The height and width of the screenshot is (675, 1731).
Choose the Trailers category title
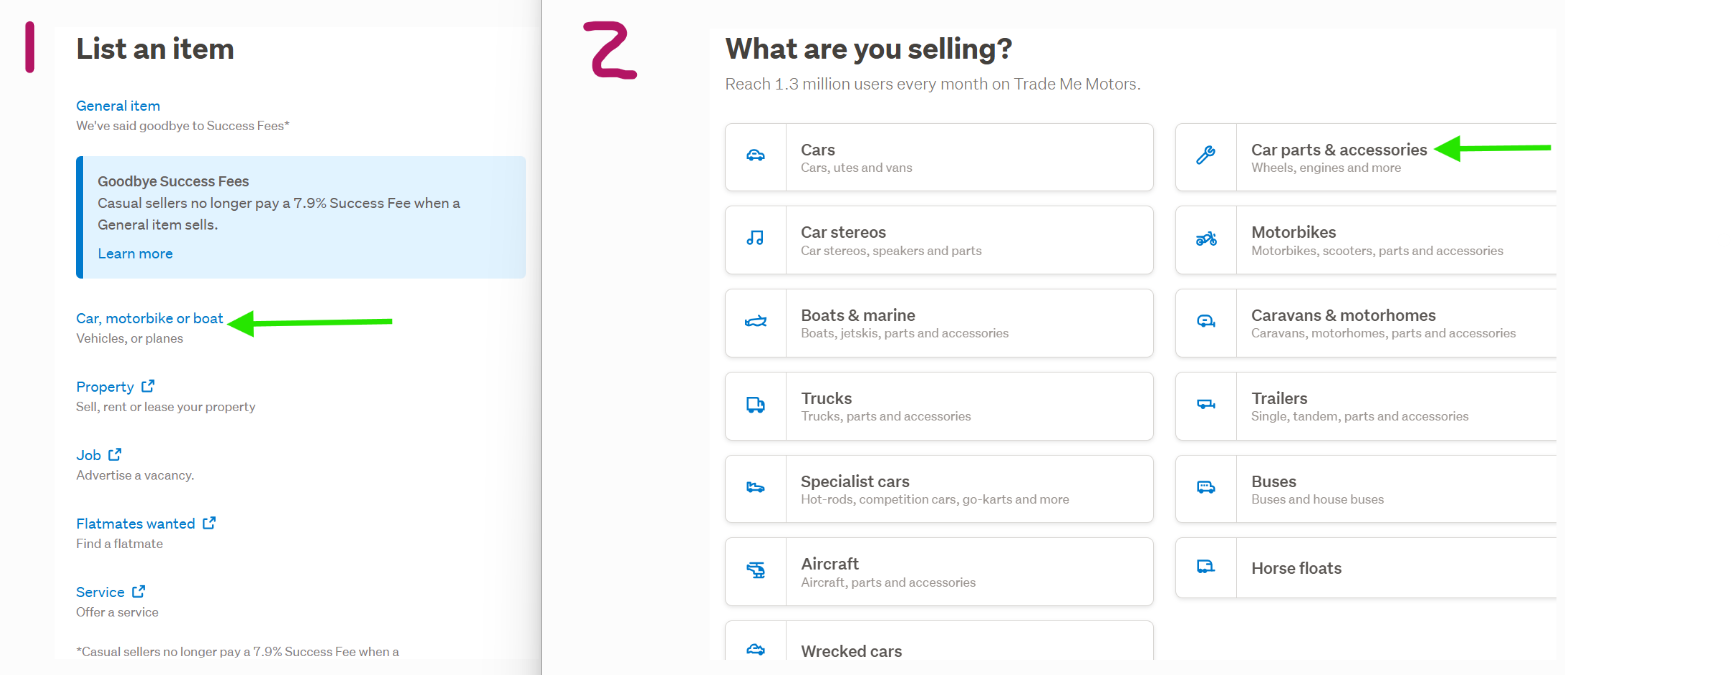click(x=1279, y=398)
